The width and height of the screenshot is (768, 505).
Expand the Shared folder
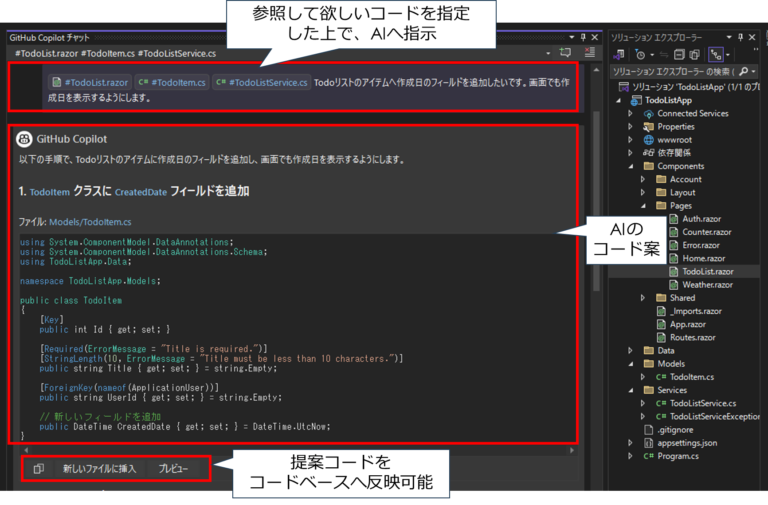tap(643, 298)
